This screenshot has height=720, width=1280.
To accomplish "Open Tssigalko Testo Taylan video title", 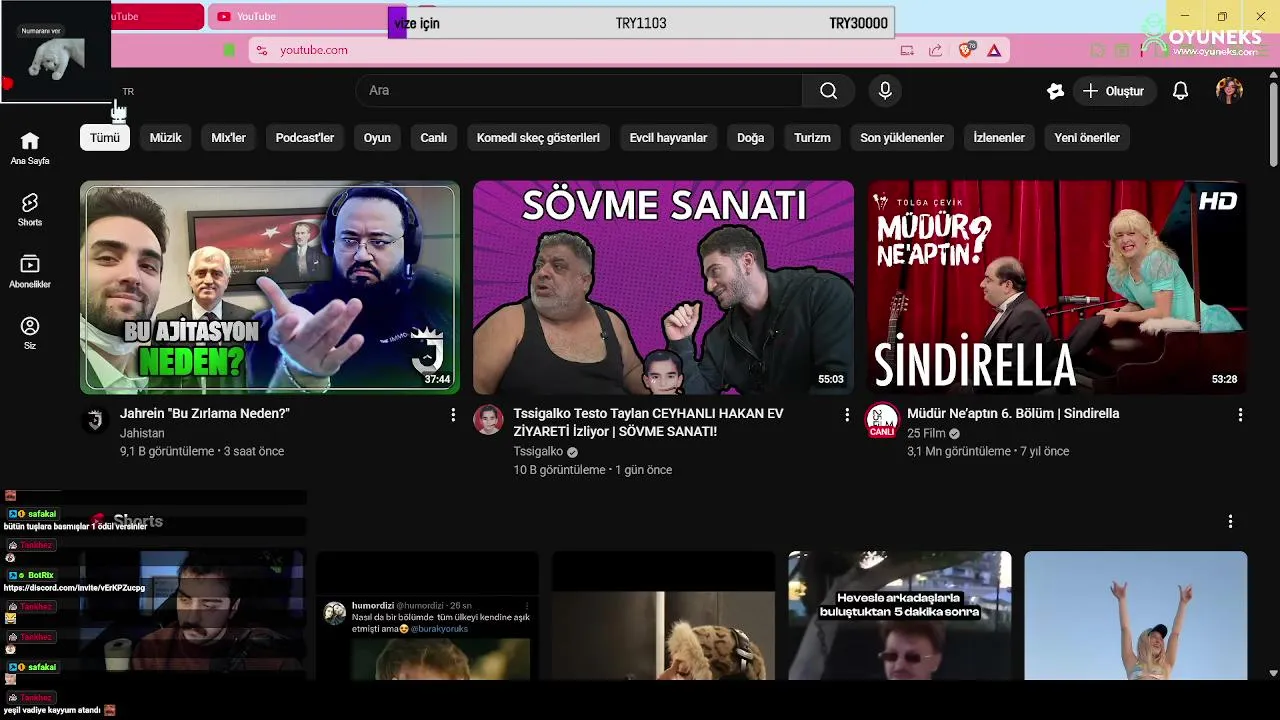I will coord(649,423).
